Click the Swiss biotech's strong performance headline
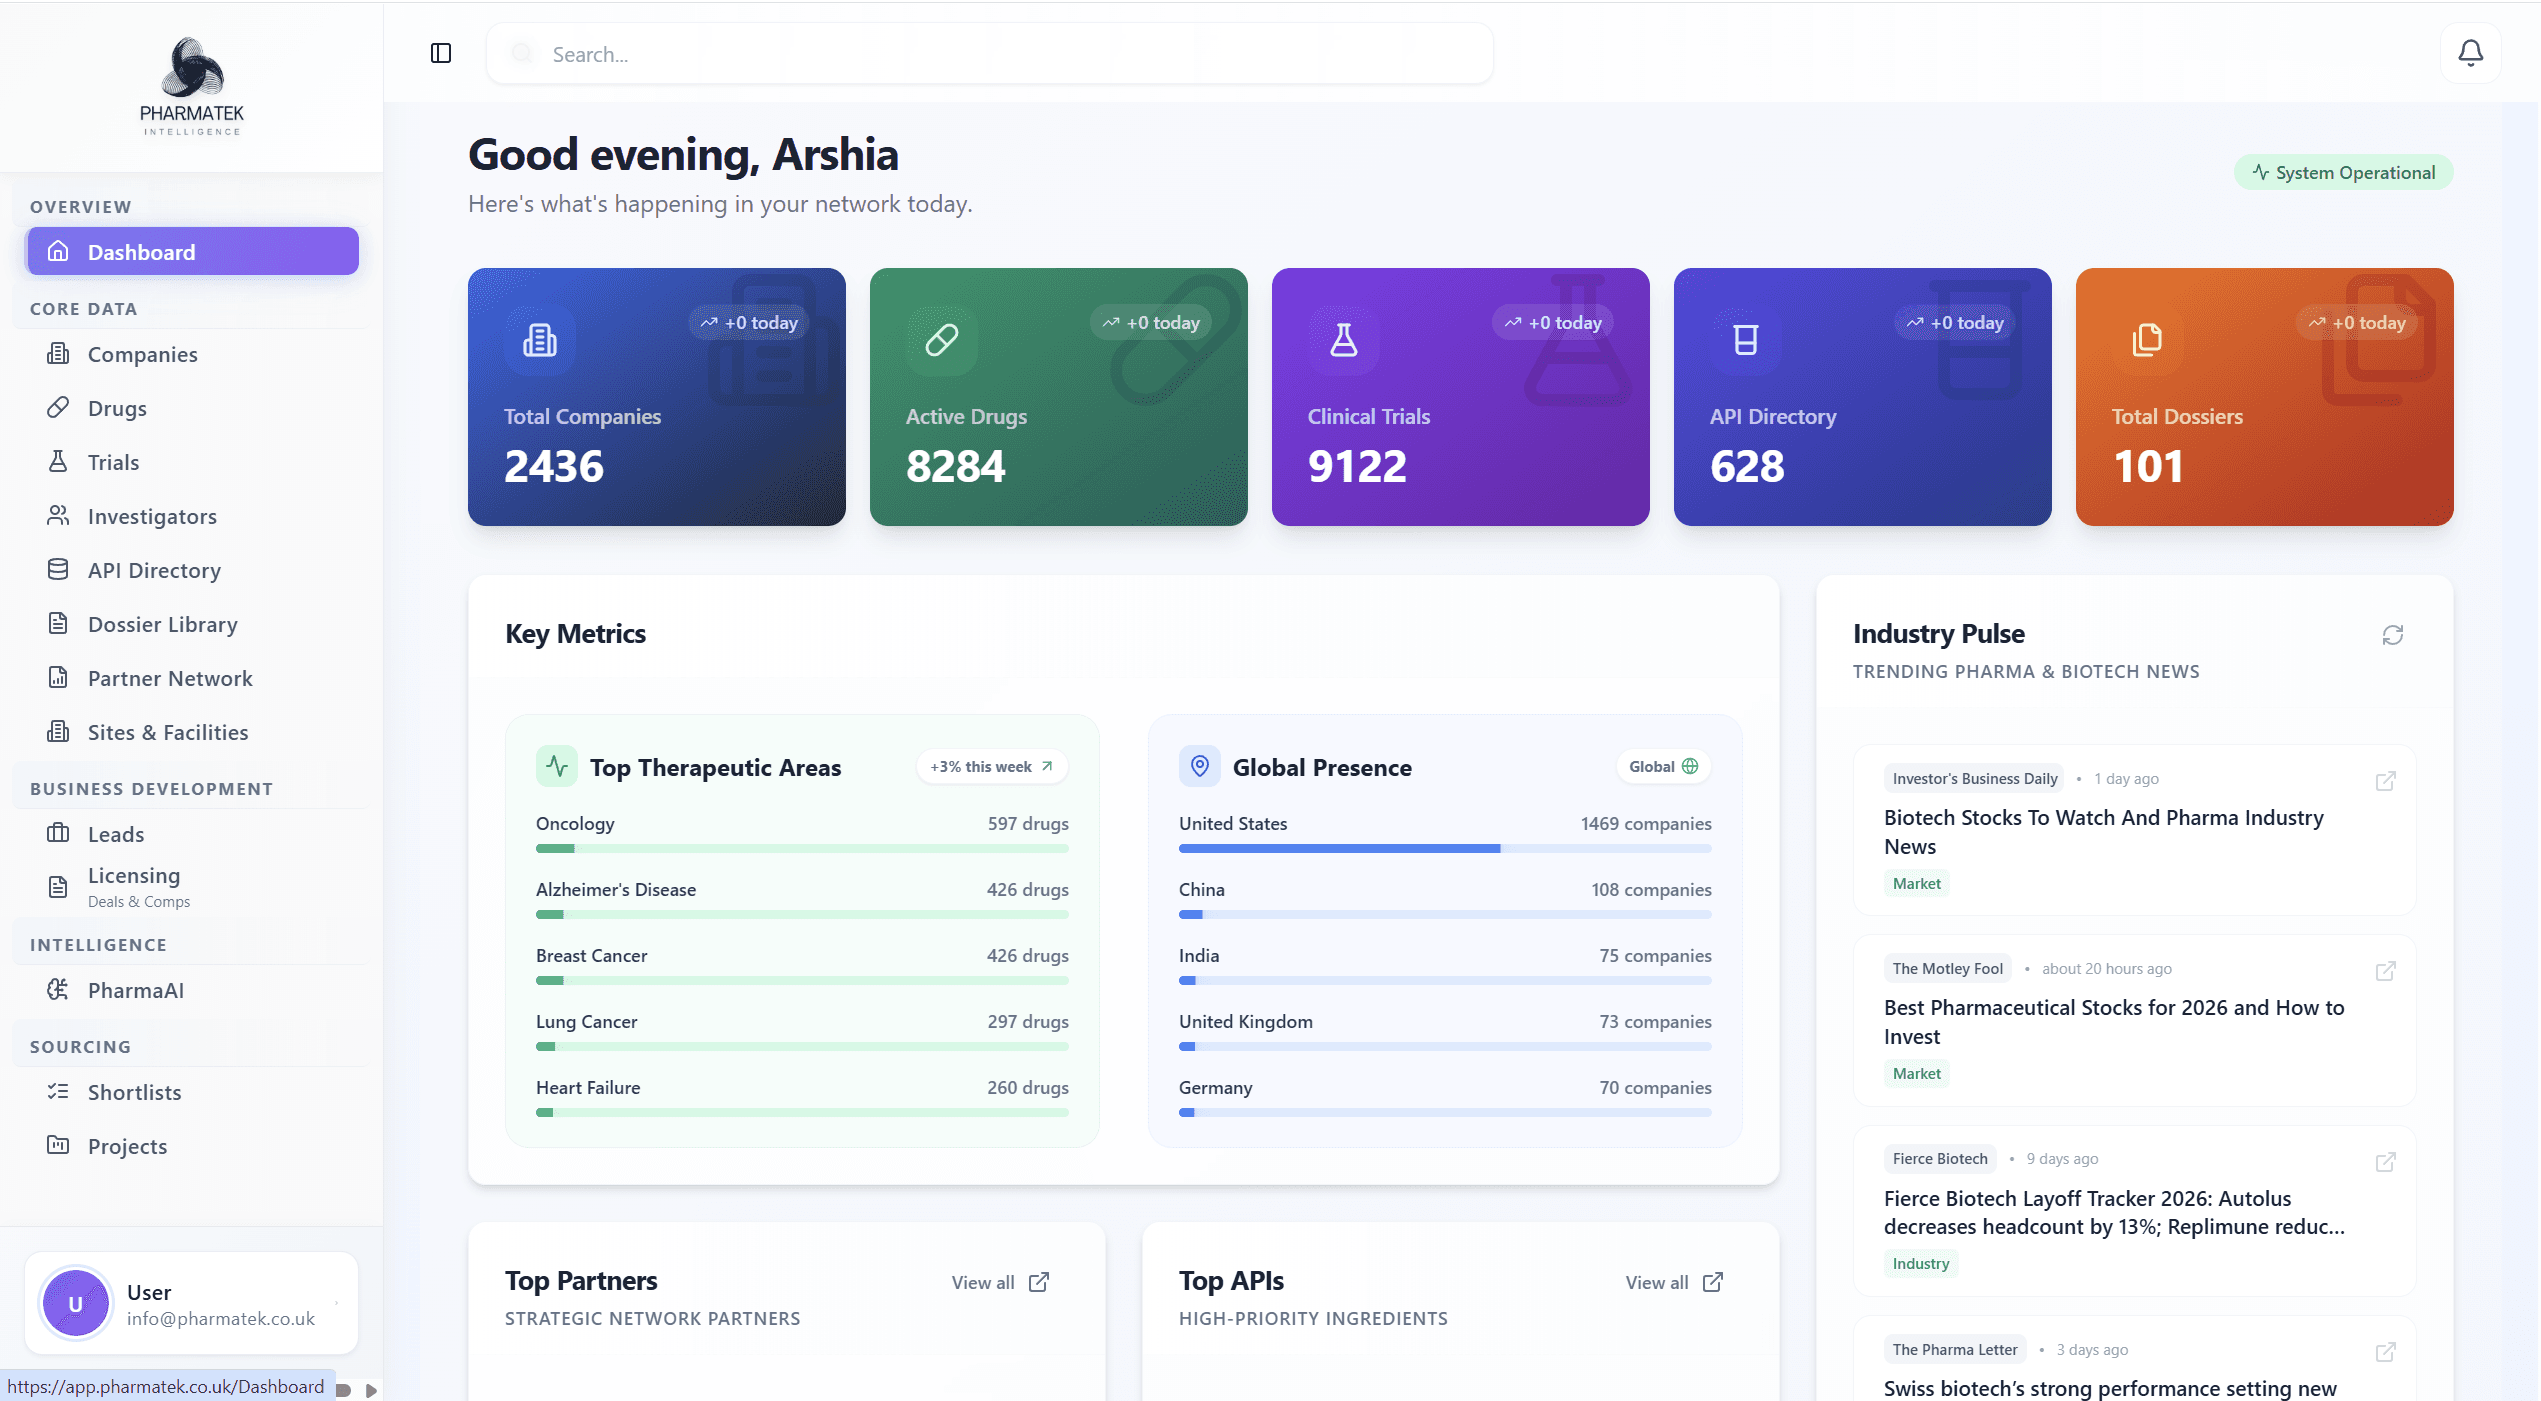 2110,1388
